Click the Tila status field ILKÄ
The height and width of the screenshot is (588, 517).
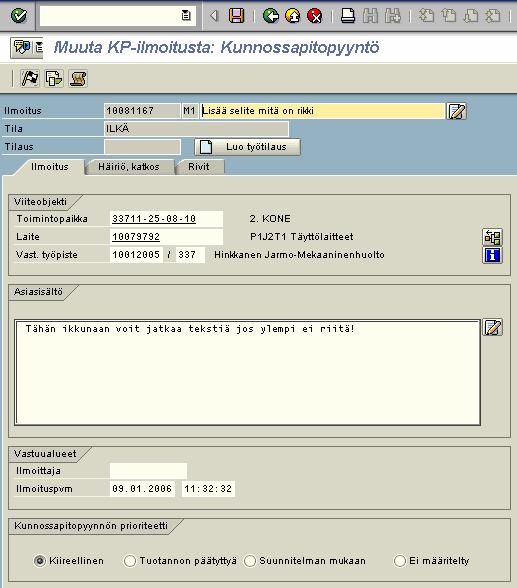pyautogui.click(x=196, y=129)
